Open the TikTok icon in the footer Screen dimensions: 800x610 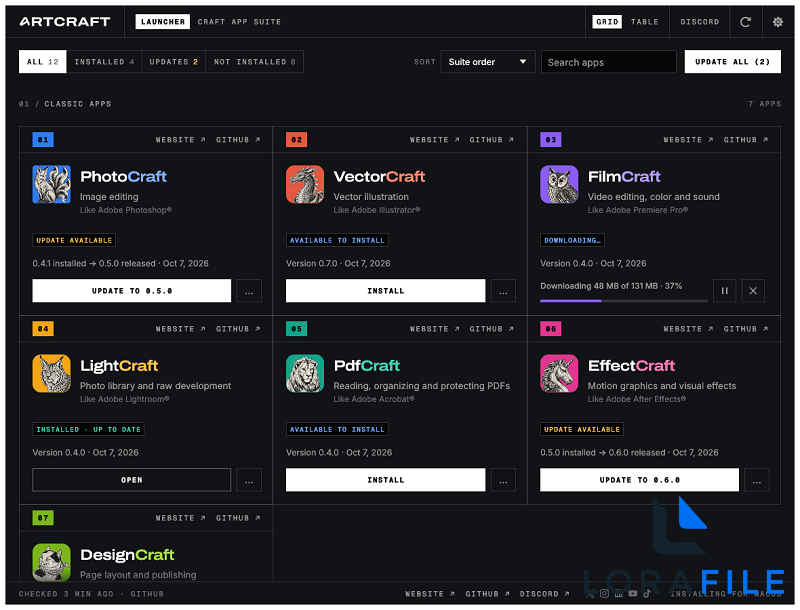pos(647,594)
